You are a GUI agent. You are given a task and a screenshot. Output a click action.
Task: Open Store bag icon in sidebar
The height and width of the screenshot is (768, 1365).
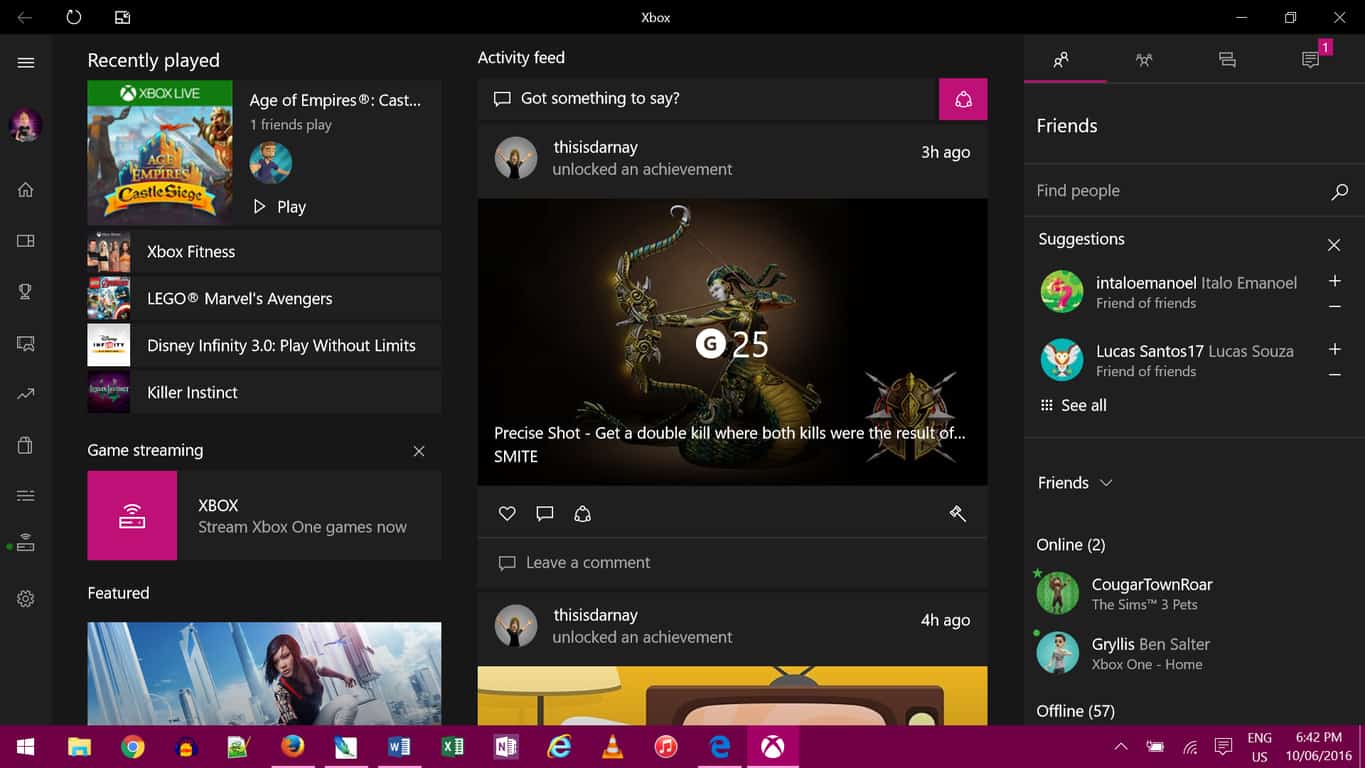click(x=26, y=445)
